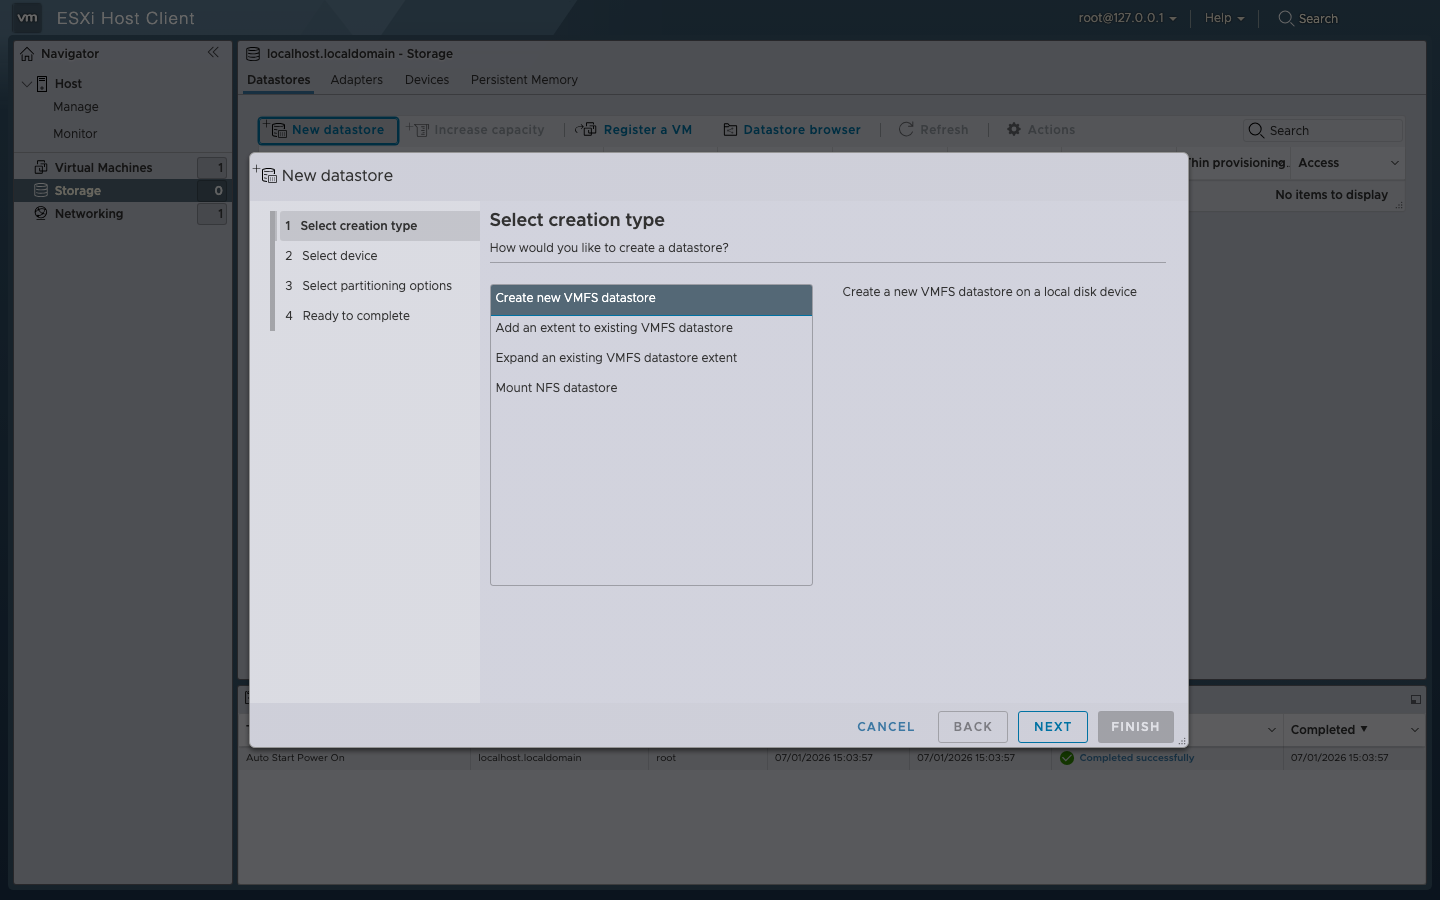This screenshot has height=900, width=1440.
Task: Click the green Completed successfully check icon
Action: pos(1067,758)
